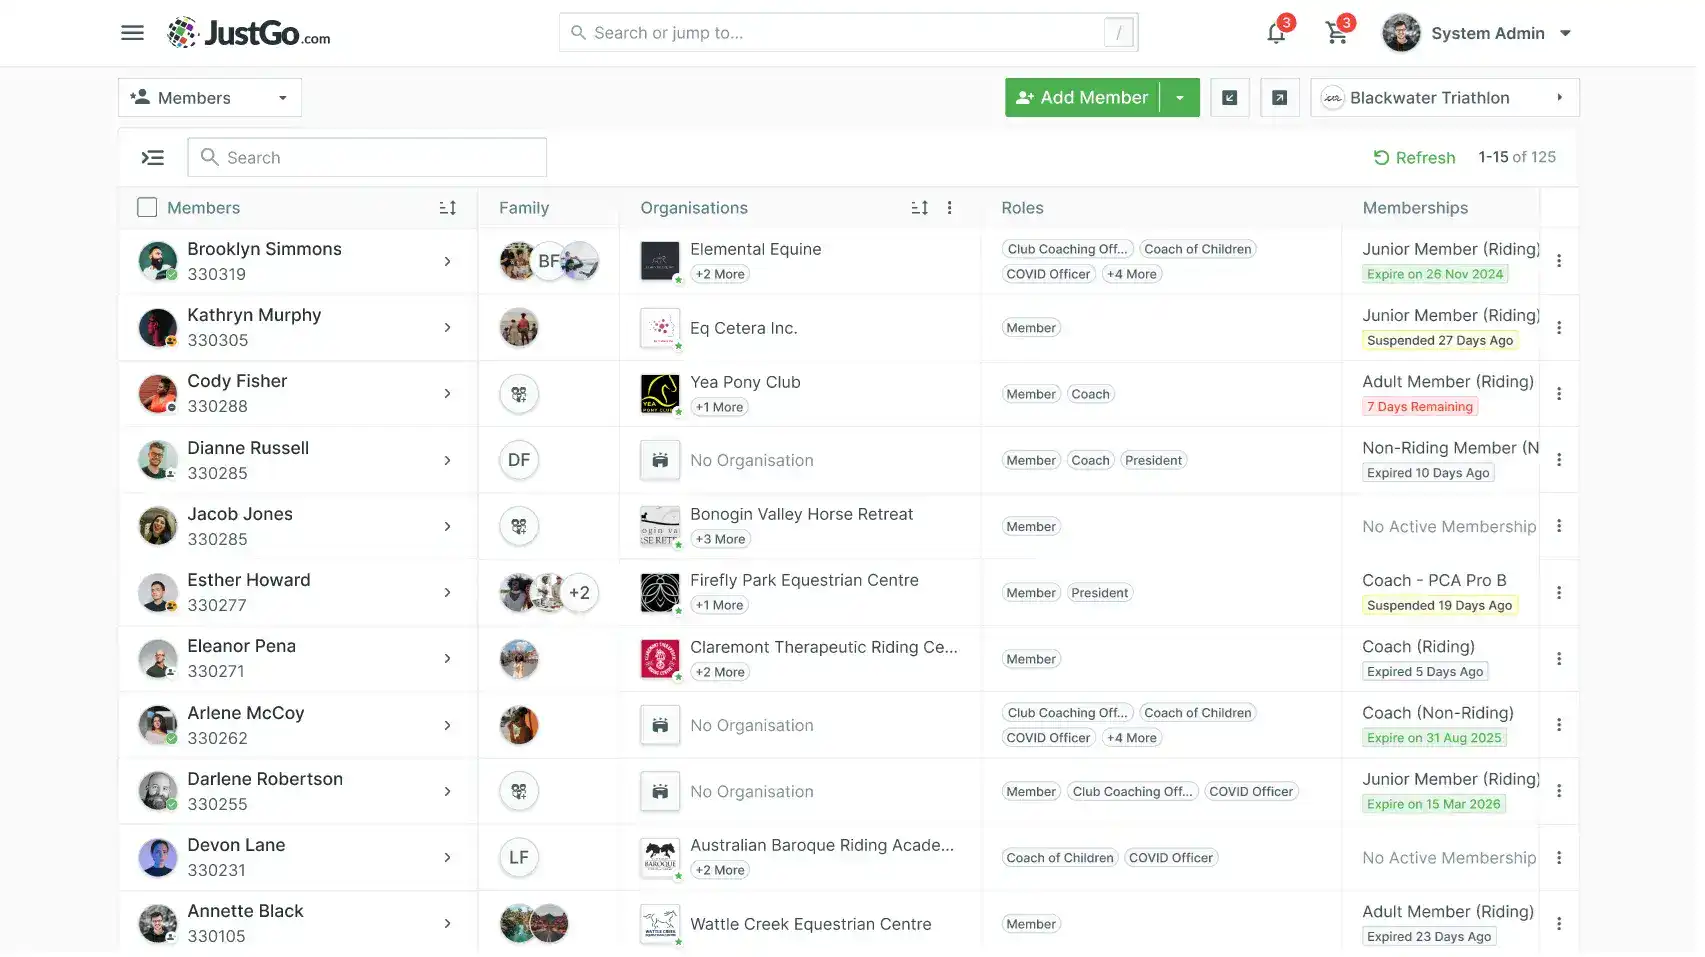
Task: Sort the Members column
Action: click(x=447, y=208)
